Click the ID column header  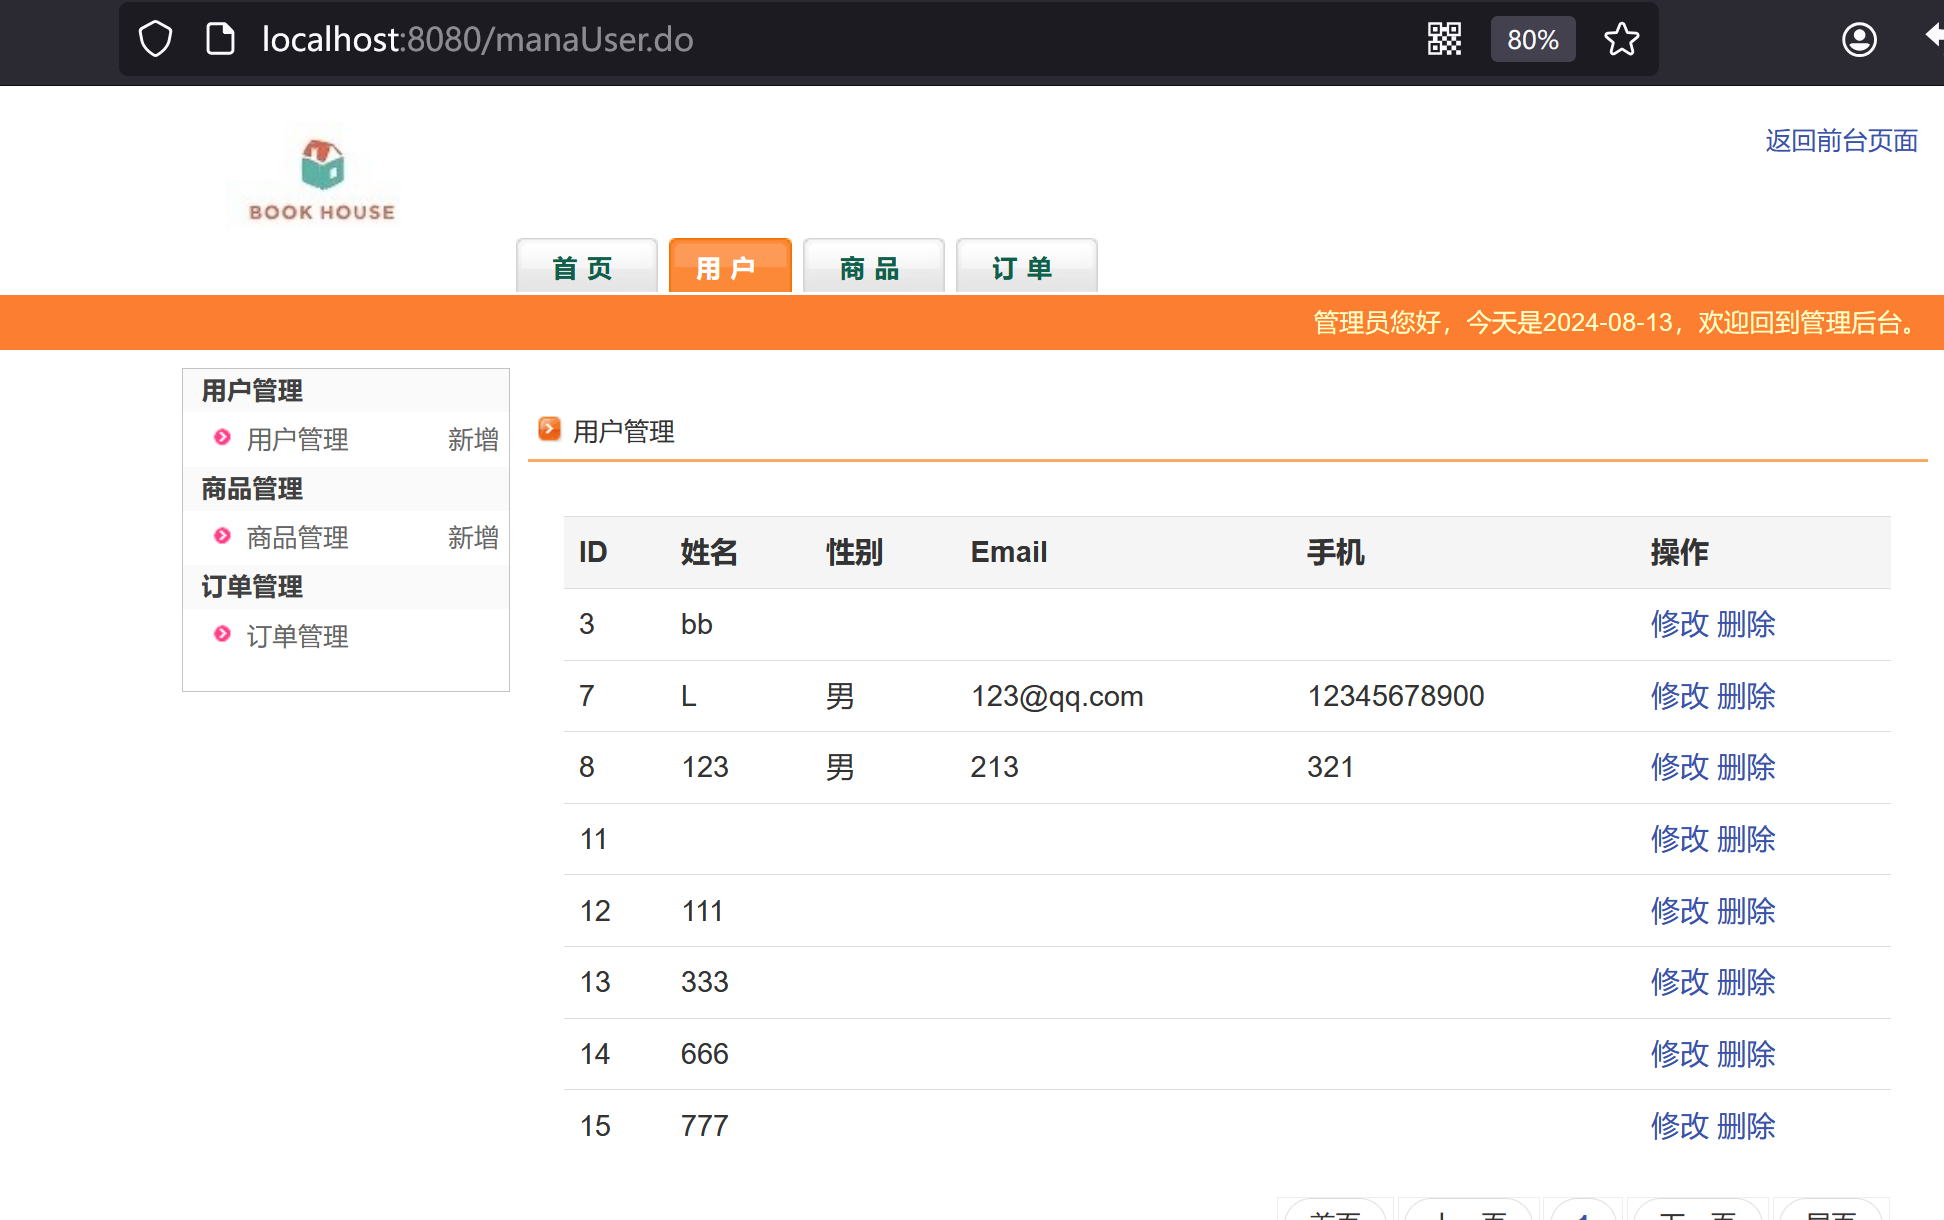pos(593,552)
